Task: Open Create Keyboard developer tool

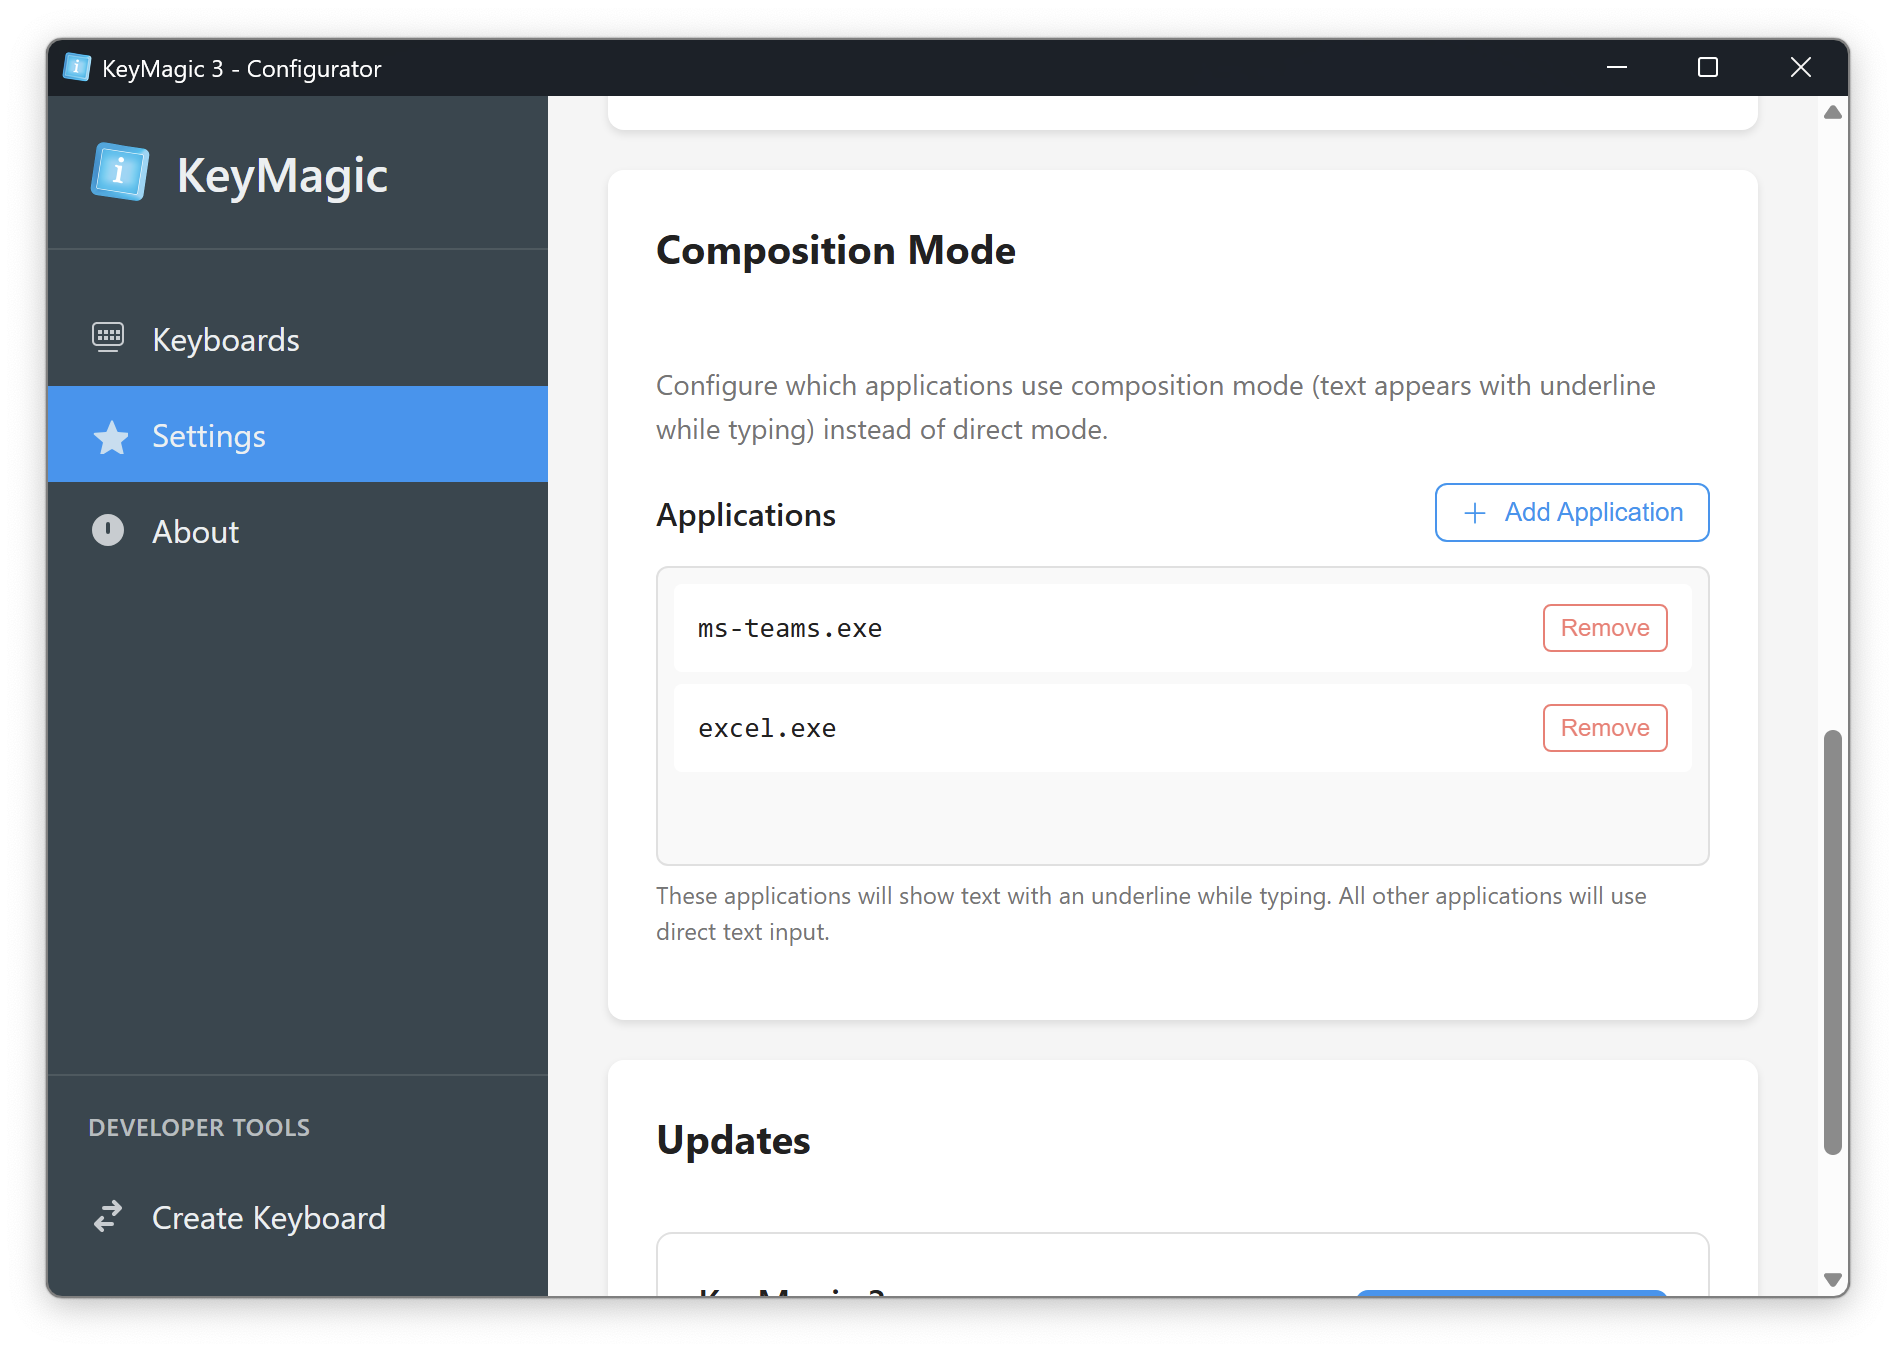Action: (268, 1217)
